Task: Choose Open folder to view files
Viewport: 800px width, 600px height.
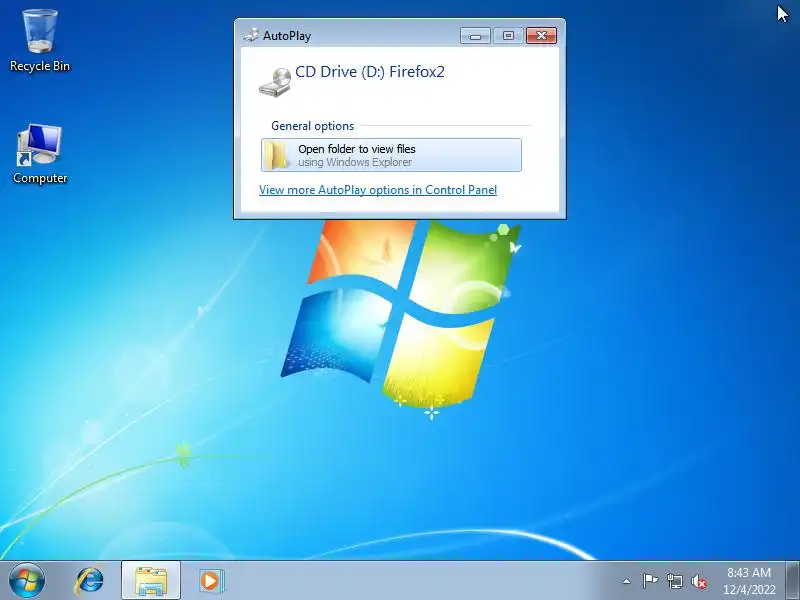Action: click(x=391, y=155)
